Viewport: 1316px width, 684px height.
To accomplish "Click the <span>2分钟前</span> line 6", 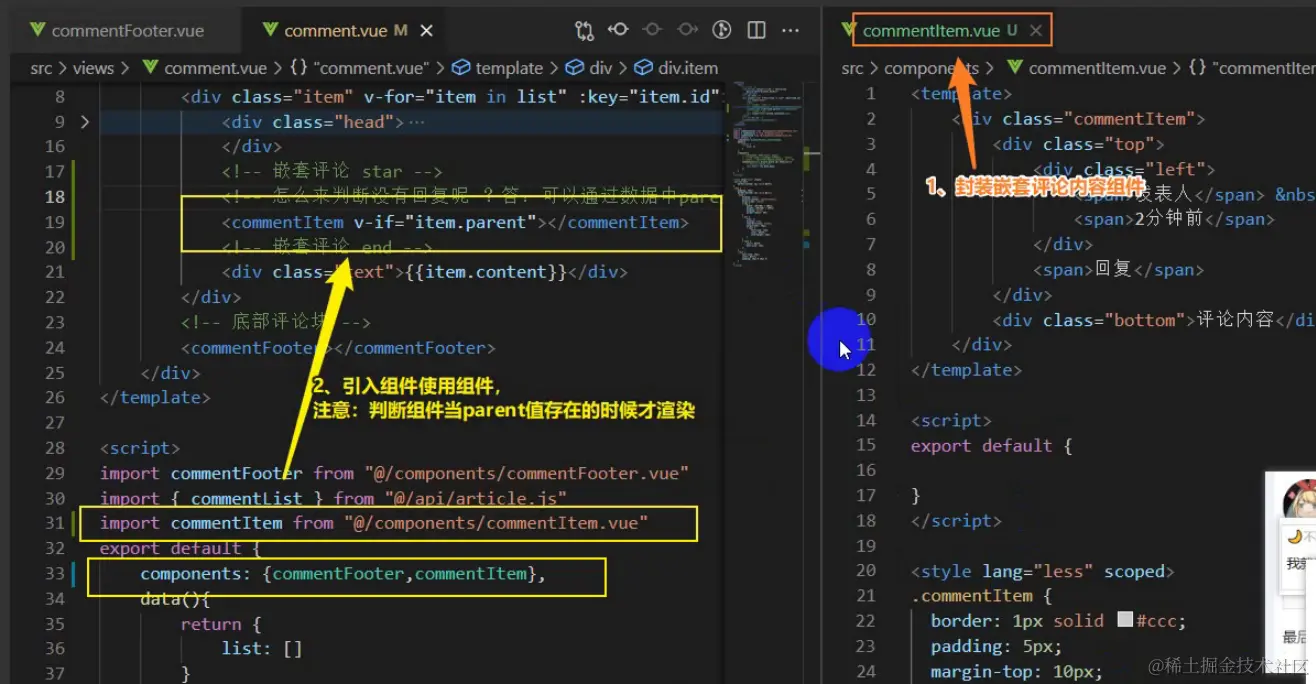I will coord(1174,218).
